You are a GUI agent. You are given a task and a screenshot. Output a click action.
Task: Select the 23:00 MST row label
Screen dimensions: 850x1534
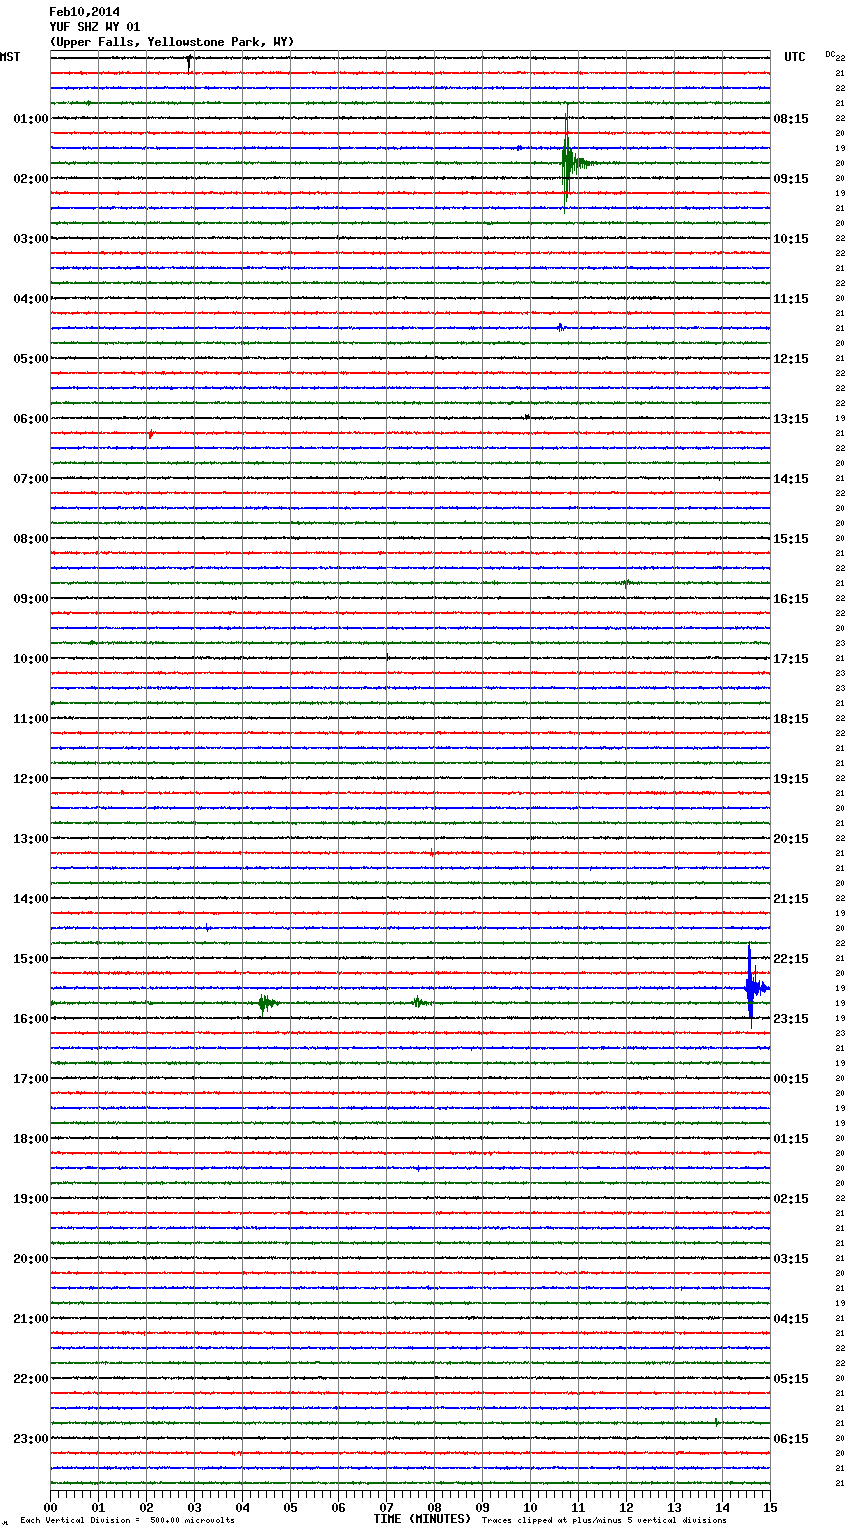coord(30,1439)
